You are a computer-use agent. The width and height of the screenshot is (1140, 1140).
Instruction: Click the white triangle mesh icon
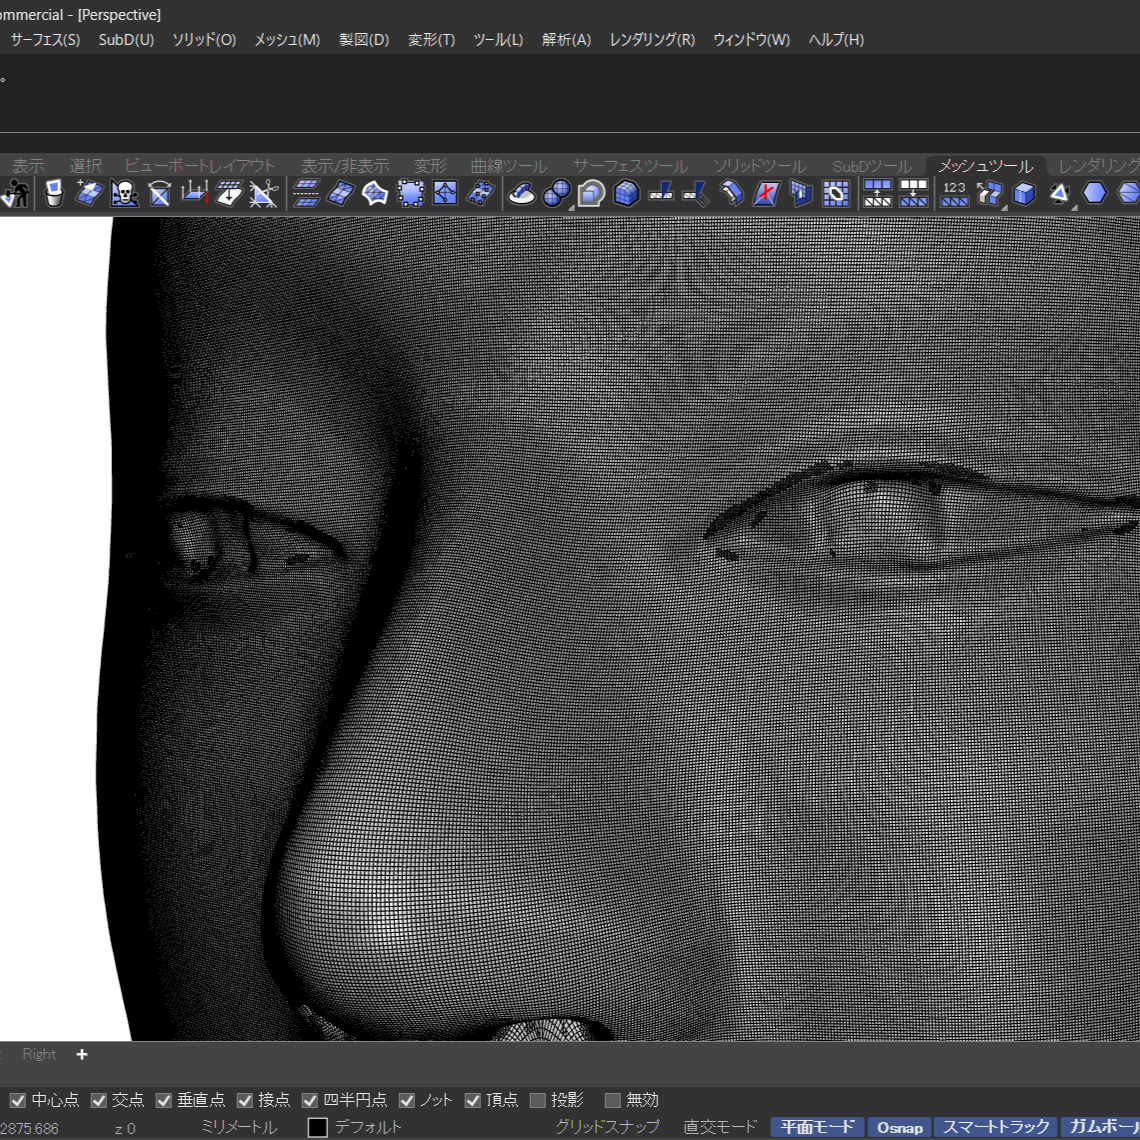(x=1059, y=194)
